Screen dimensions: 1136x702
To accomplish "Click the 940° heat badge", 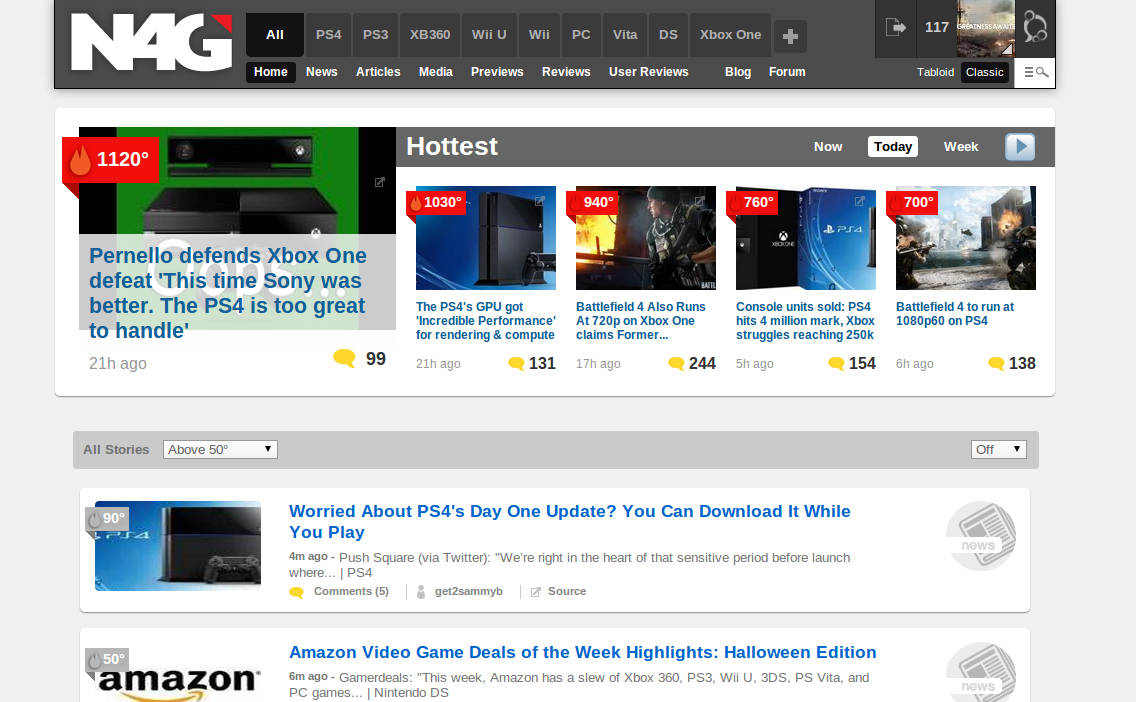I will [593, 203].
